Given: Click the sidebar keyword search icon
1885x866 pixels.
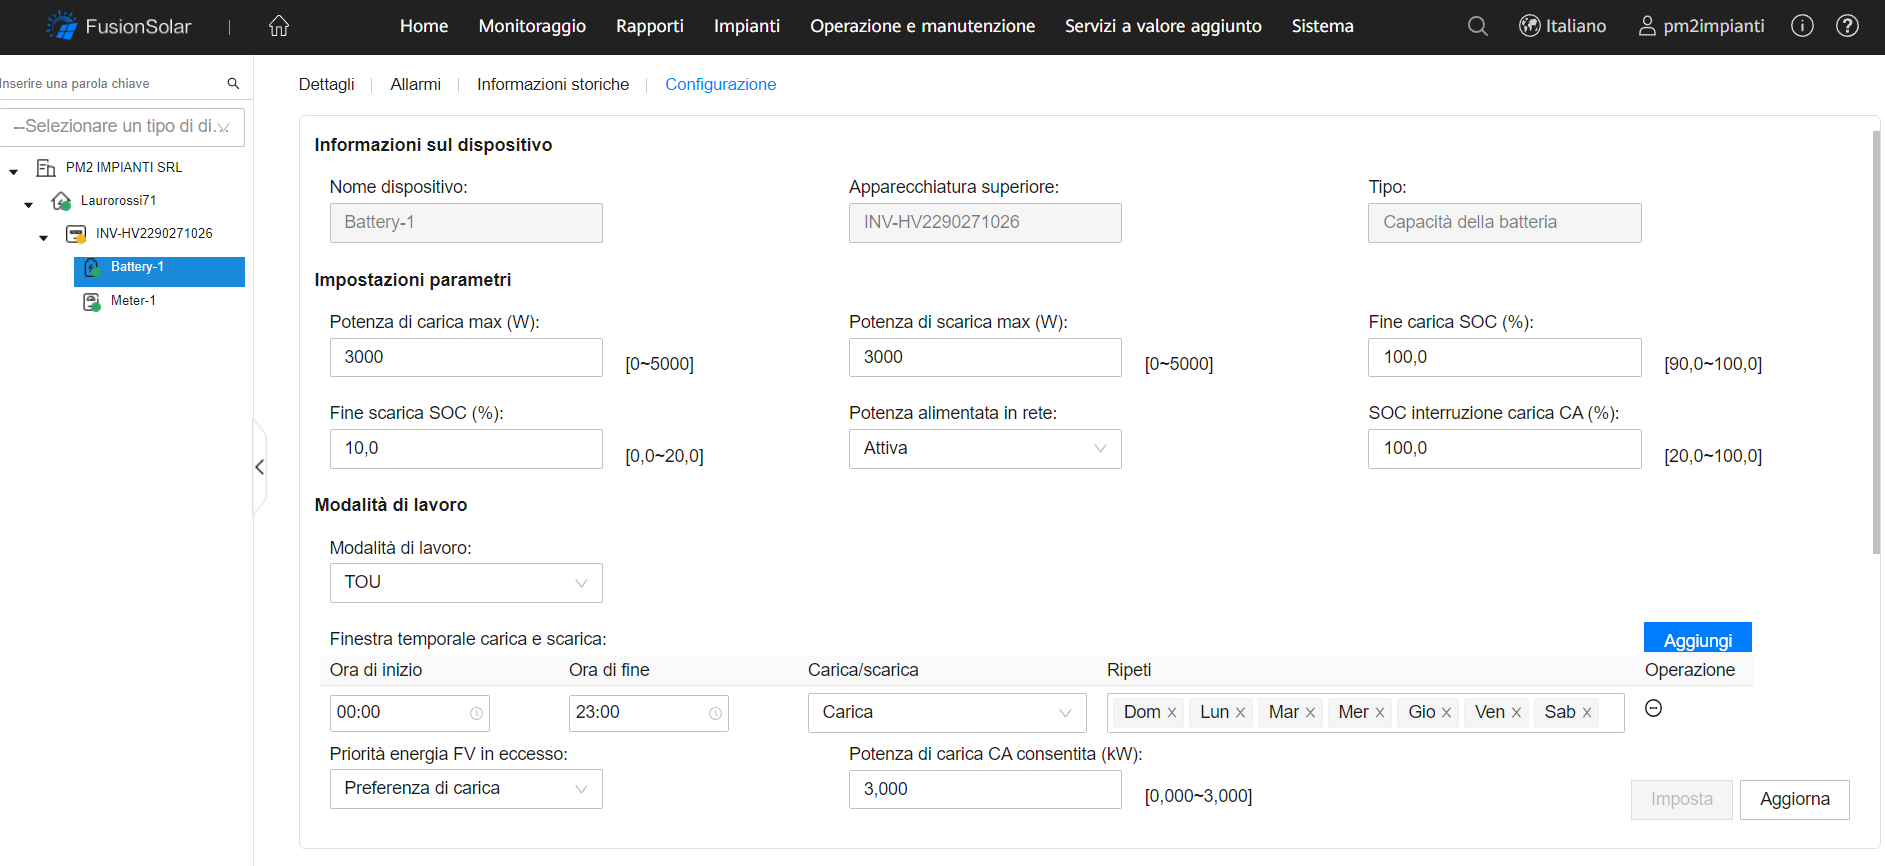Looking at the screenshot, I should tap(233, 84).
